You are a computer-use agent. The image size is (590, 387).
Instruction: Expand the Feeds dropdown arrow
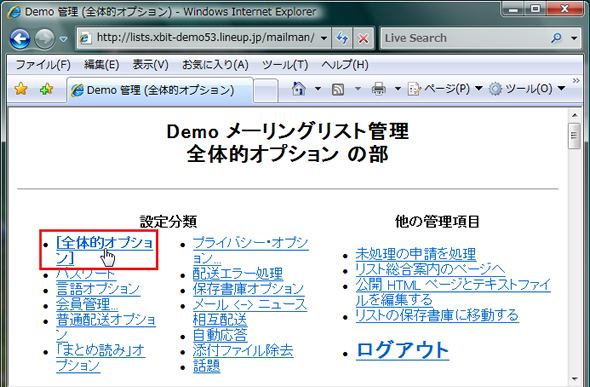coord(358,89)
